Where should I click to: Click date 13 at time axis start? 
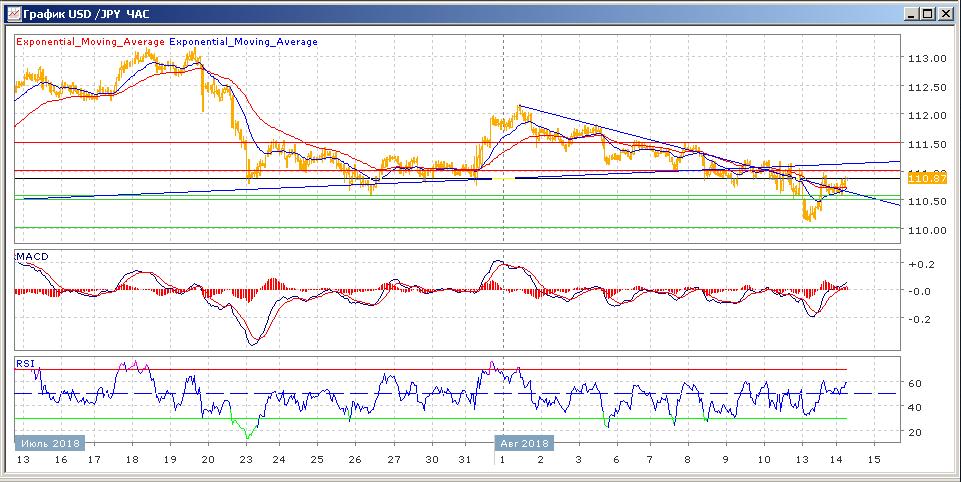(x=22, y=460)
